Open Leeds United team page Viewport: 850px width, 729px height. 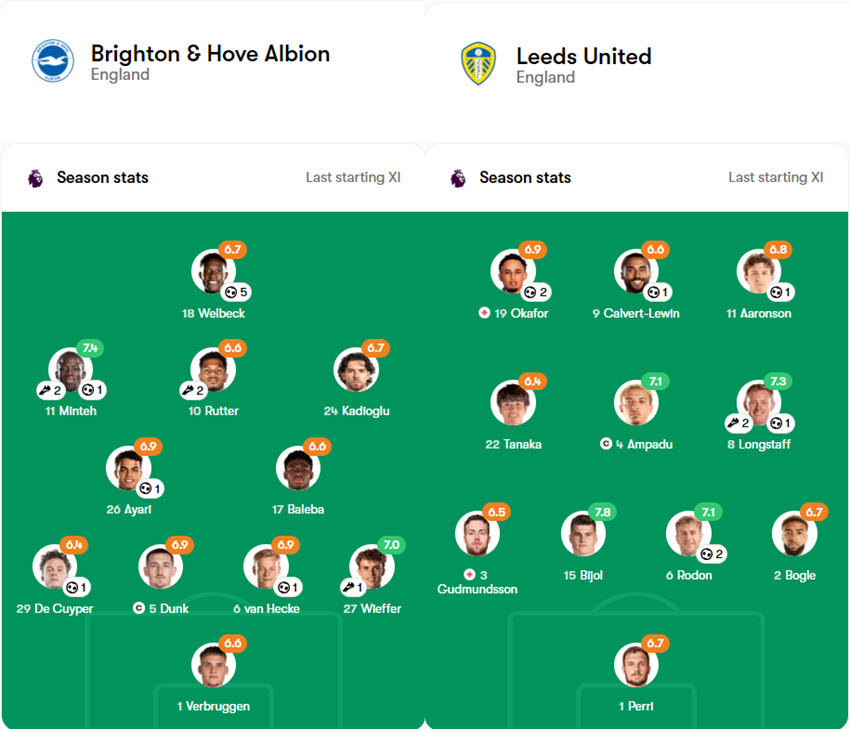pos(584,57)
